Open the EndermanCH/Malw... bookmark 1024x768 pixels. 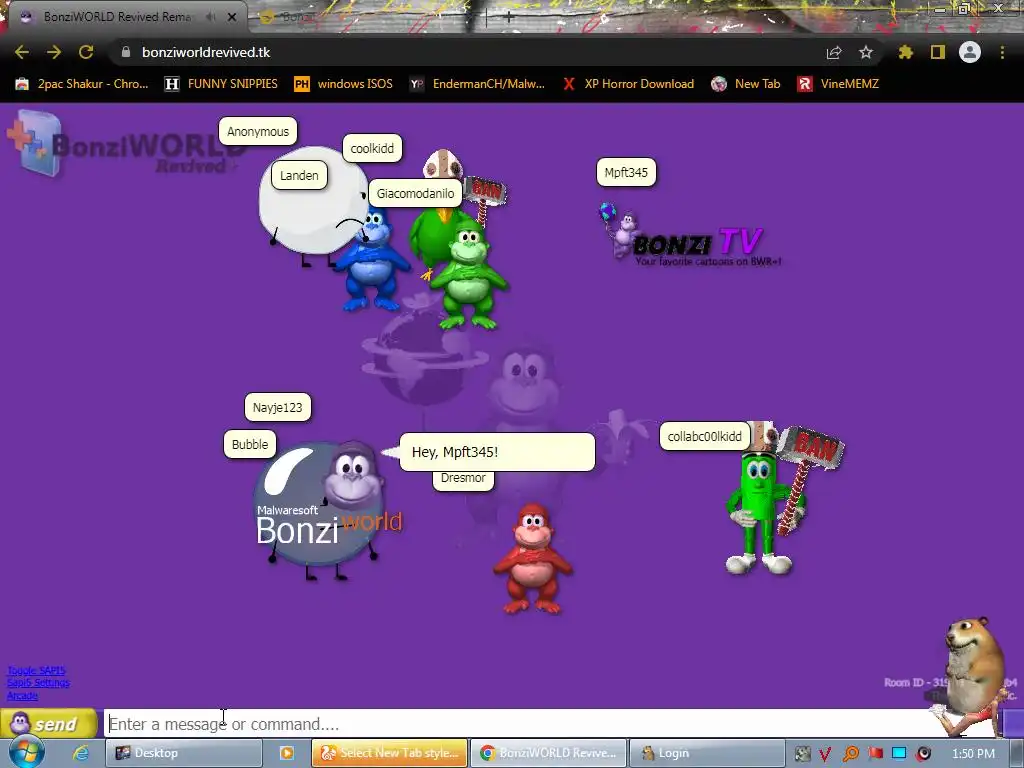(x=477, y=84)
